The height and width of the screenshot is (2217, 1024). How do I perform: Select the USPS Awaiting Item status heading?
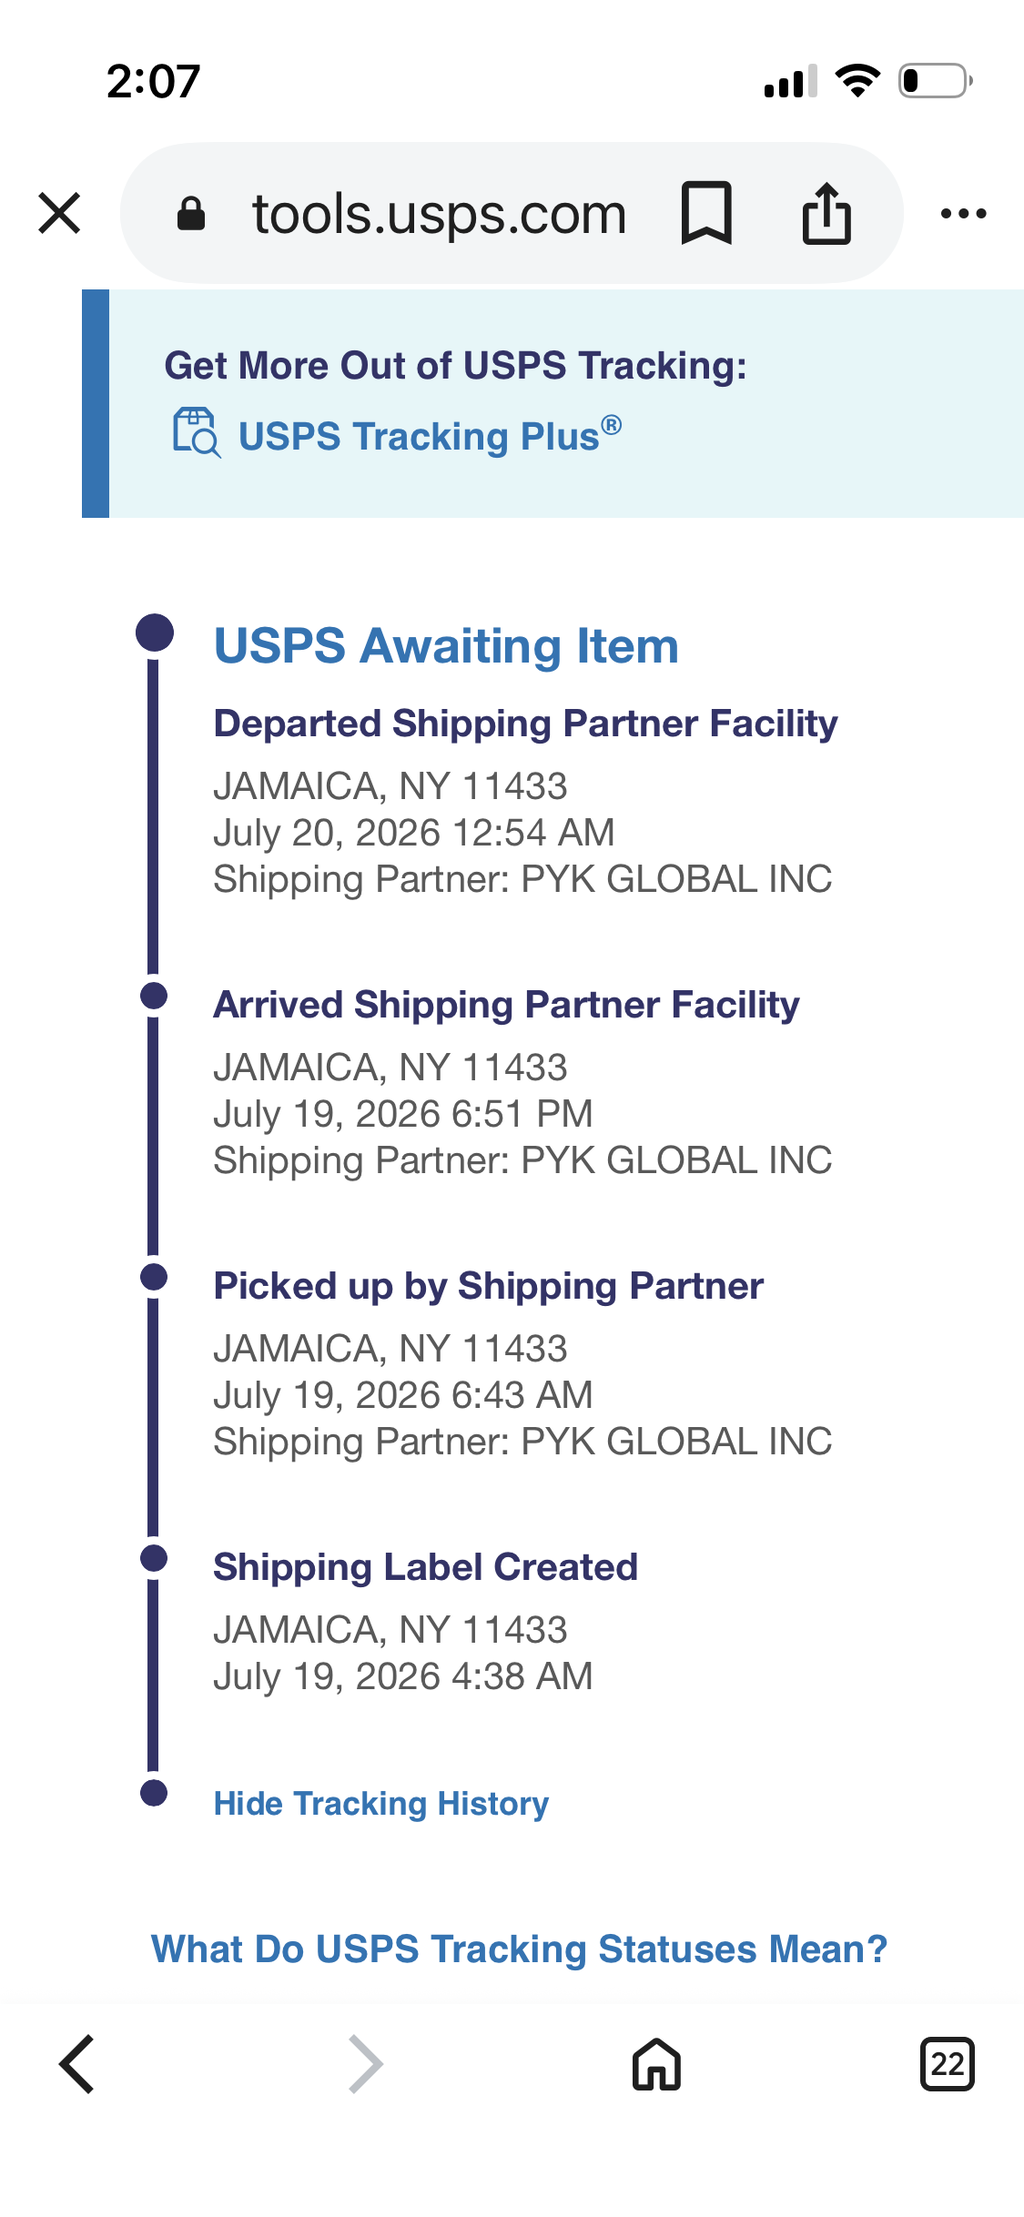point(446,645)
